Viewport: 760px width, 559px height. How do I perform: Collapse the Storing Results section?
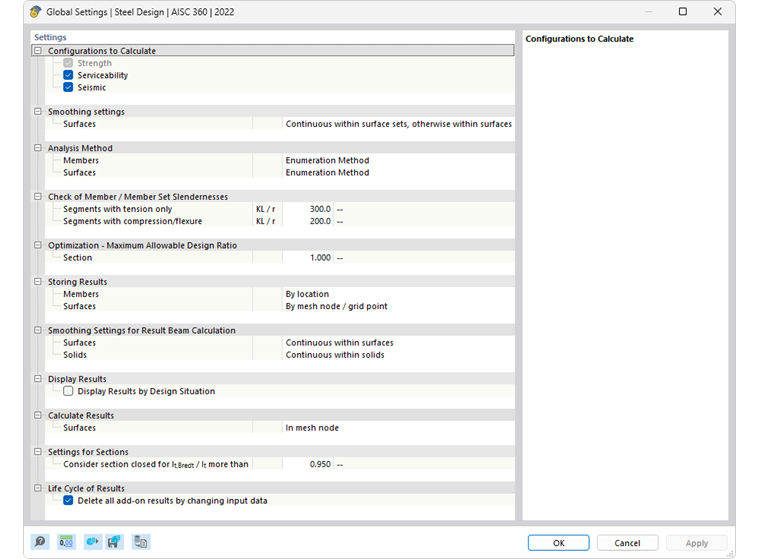(38, 282)
